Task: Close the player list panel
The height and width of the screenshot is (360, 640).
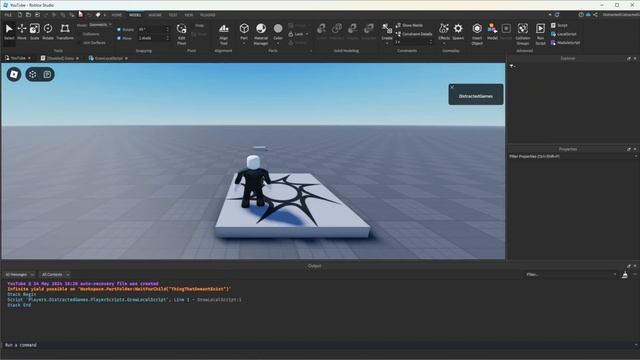Action: pos(452,87)
